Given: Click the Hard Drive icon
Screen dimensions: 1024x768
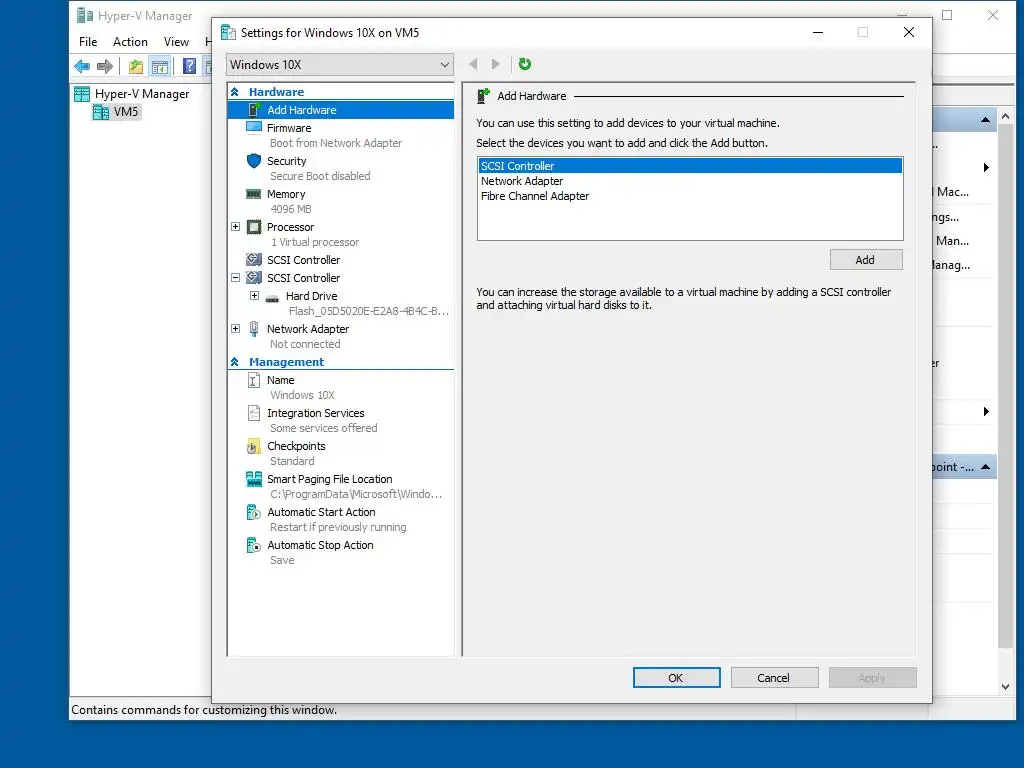Looking at the screenshot, I should click(272, 298).
